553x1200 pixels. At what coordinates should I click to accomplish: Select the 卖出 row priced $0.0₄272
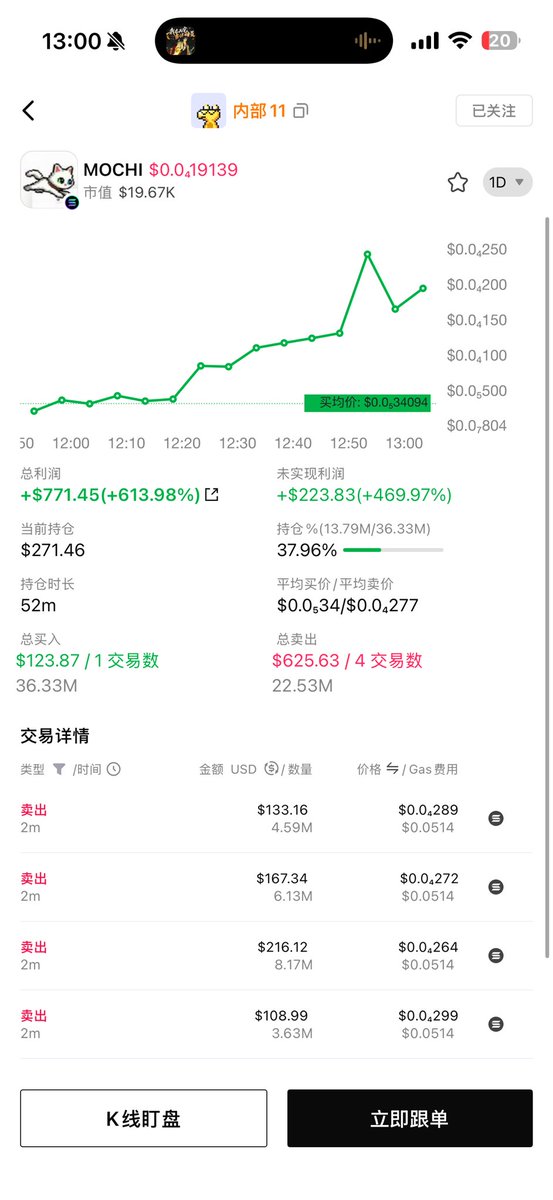[276, 887]
